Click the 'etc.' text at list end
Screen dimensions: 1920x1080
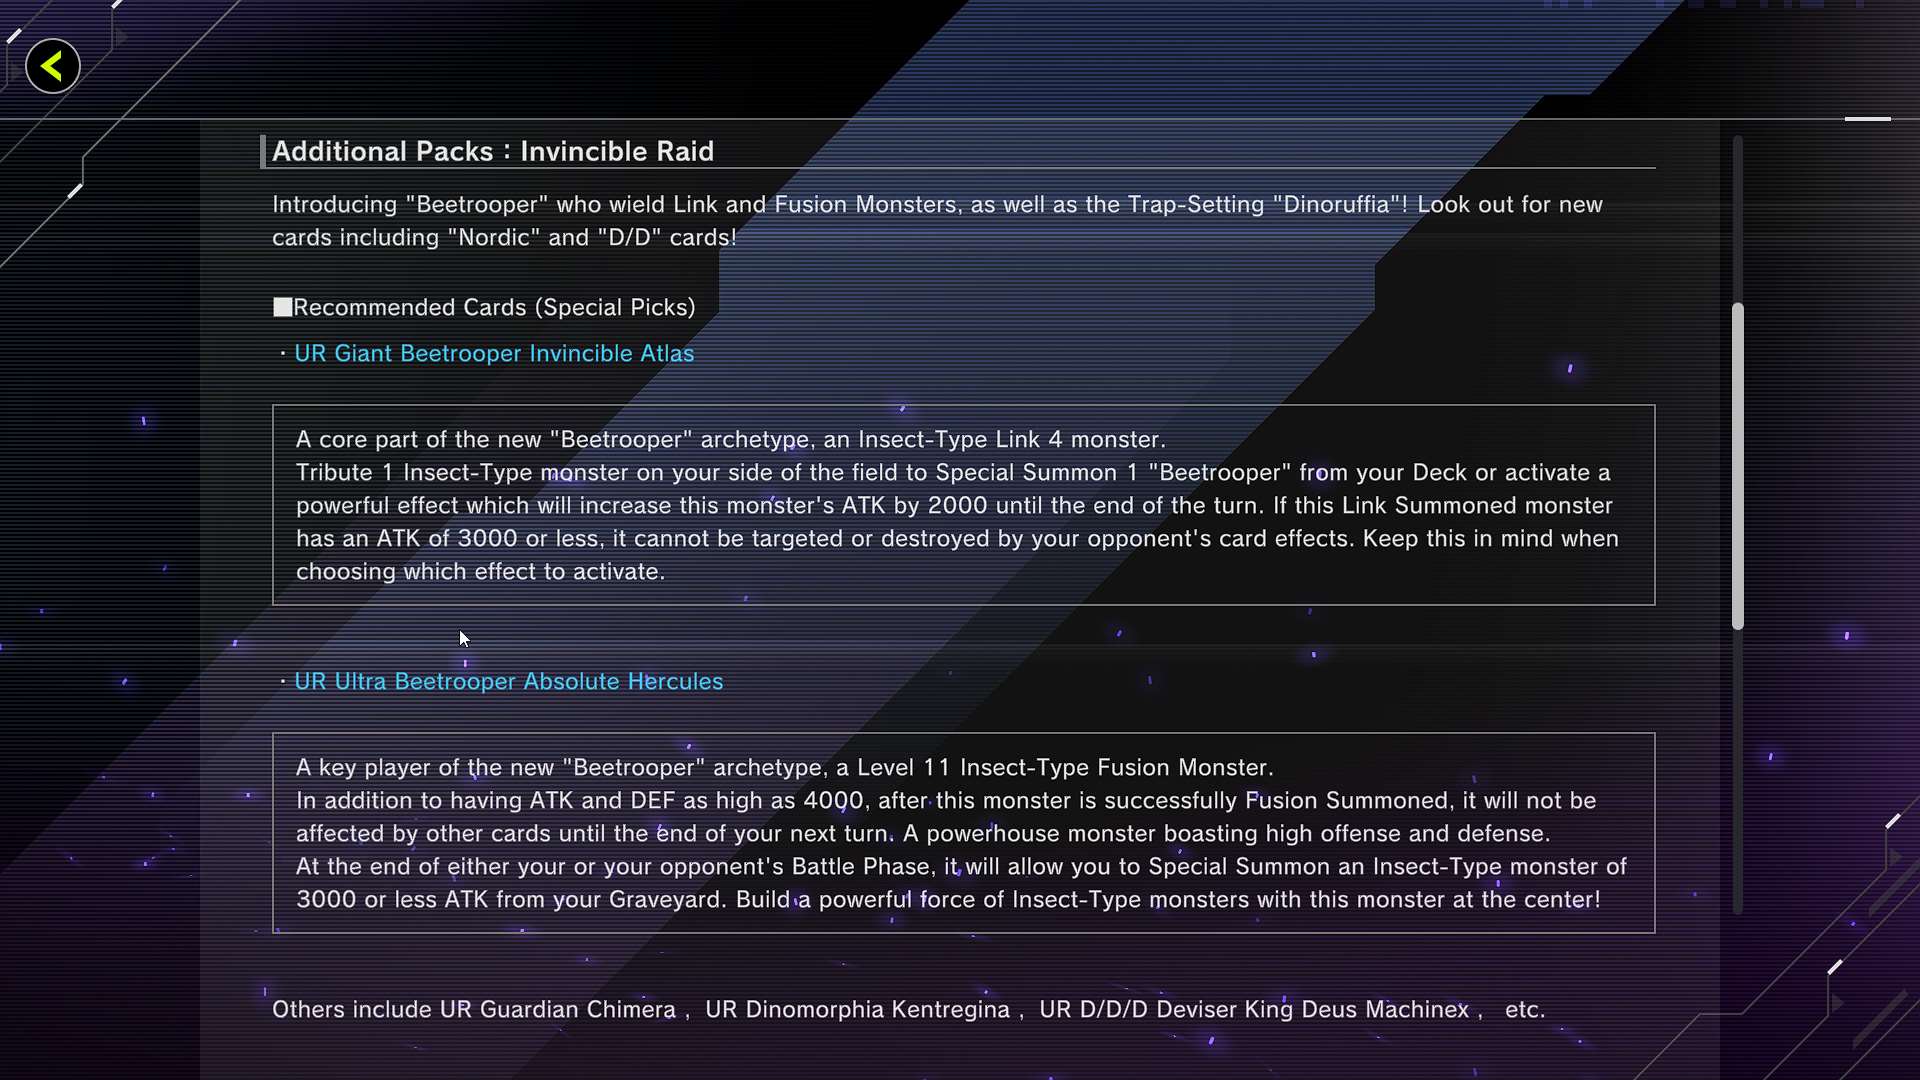[1524, 1010]
